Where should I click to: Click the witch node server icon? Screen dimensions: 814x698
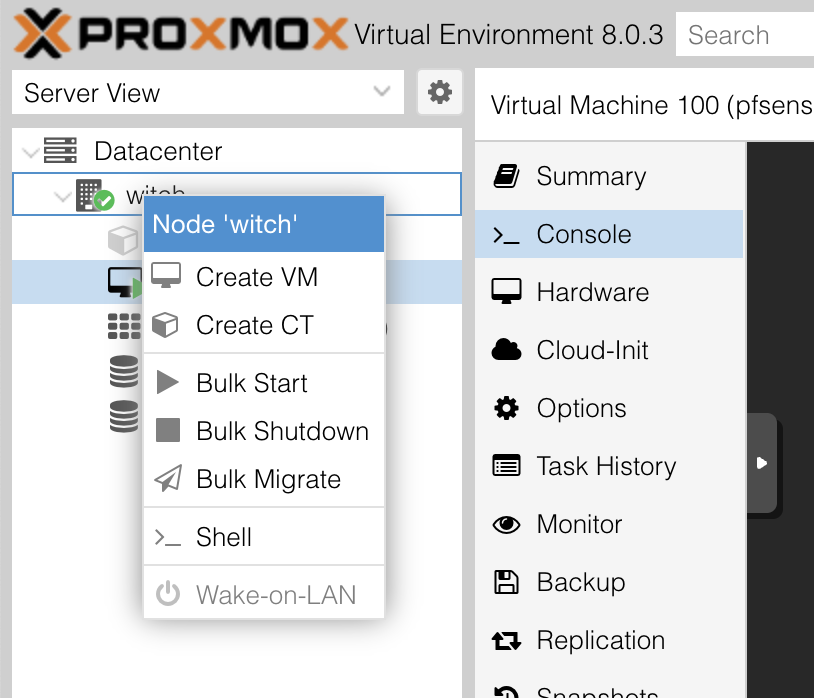click(x=87, y=194)
